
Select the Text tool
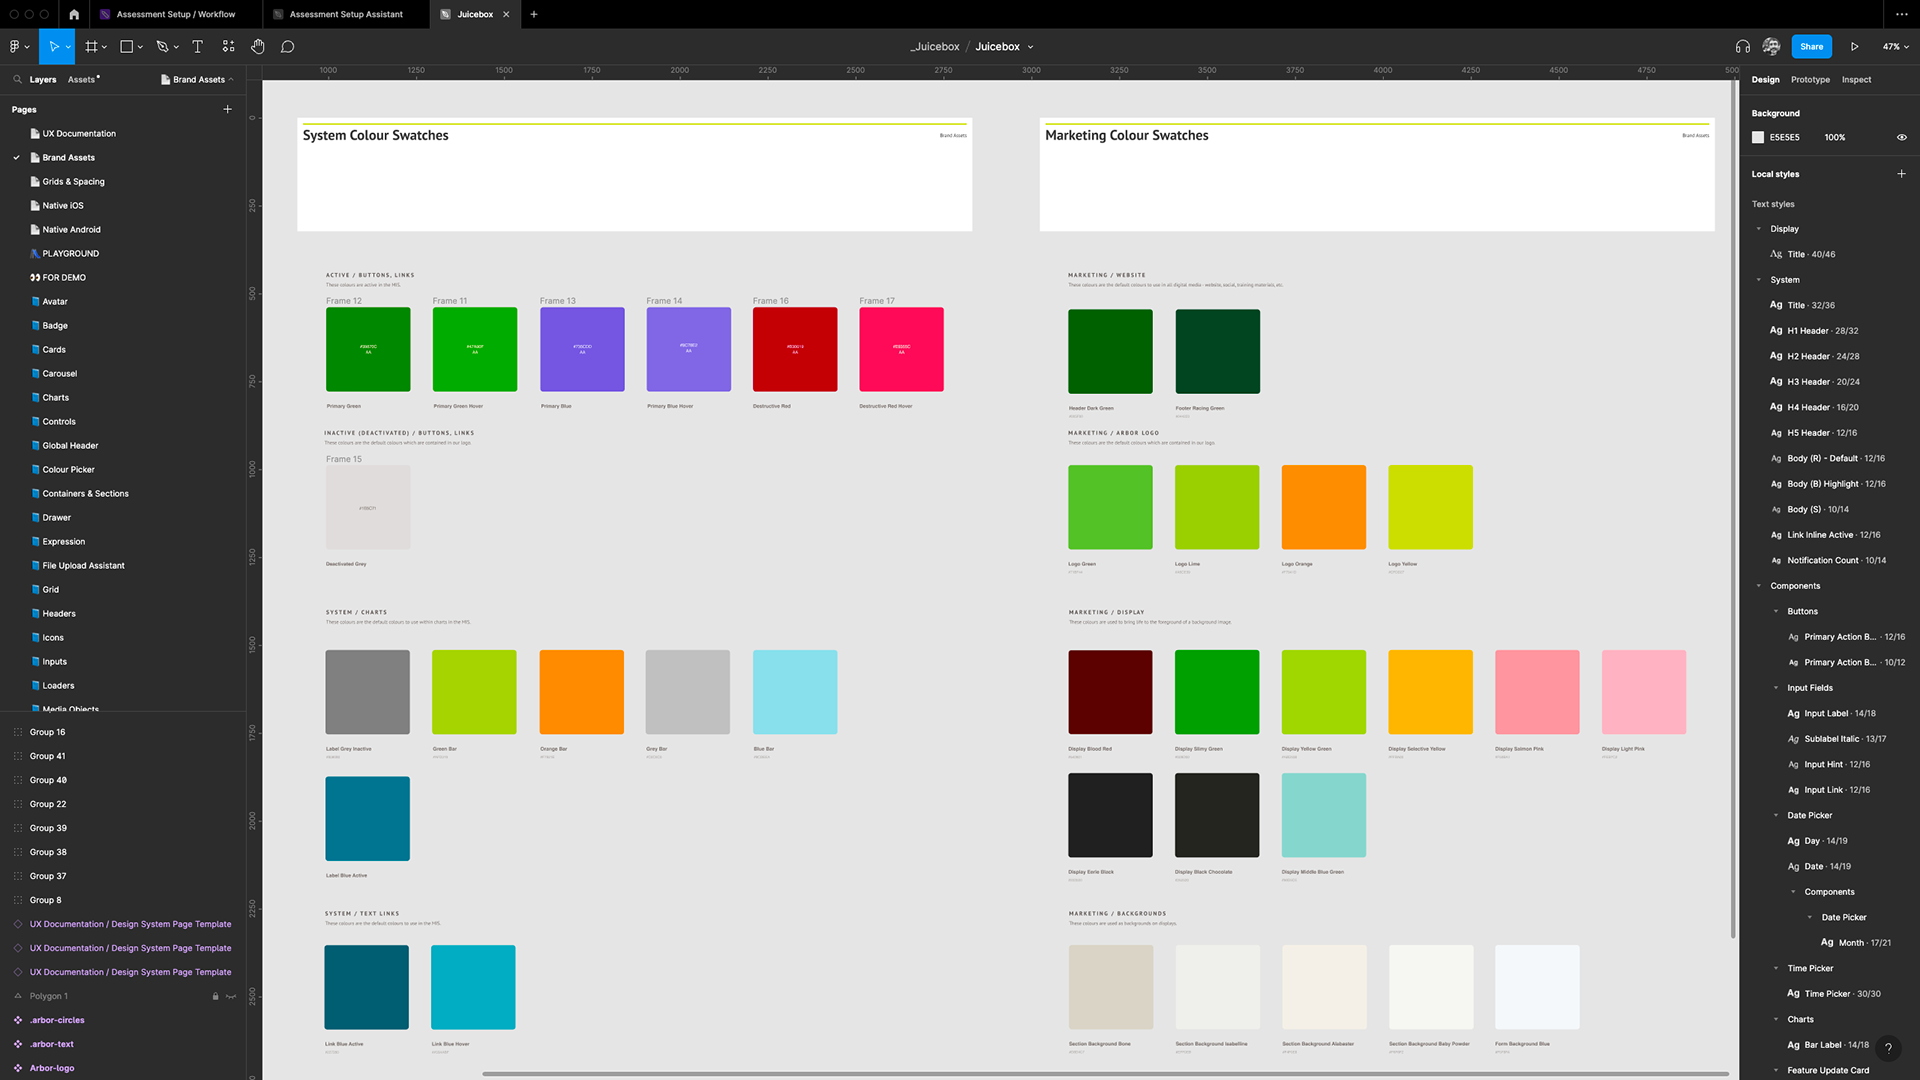[x=197, y=46]
